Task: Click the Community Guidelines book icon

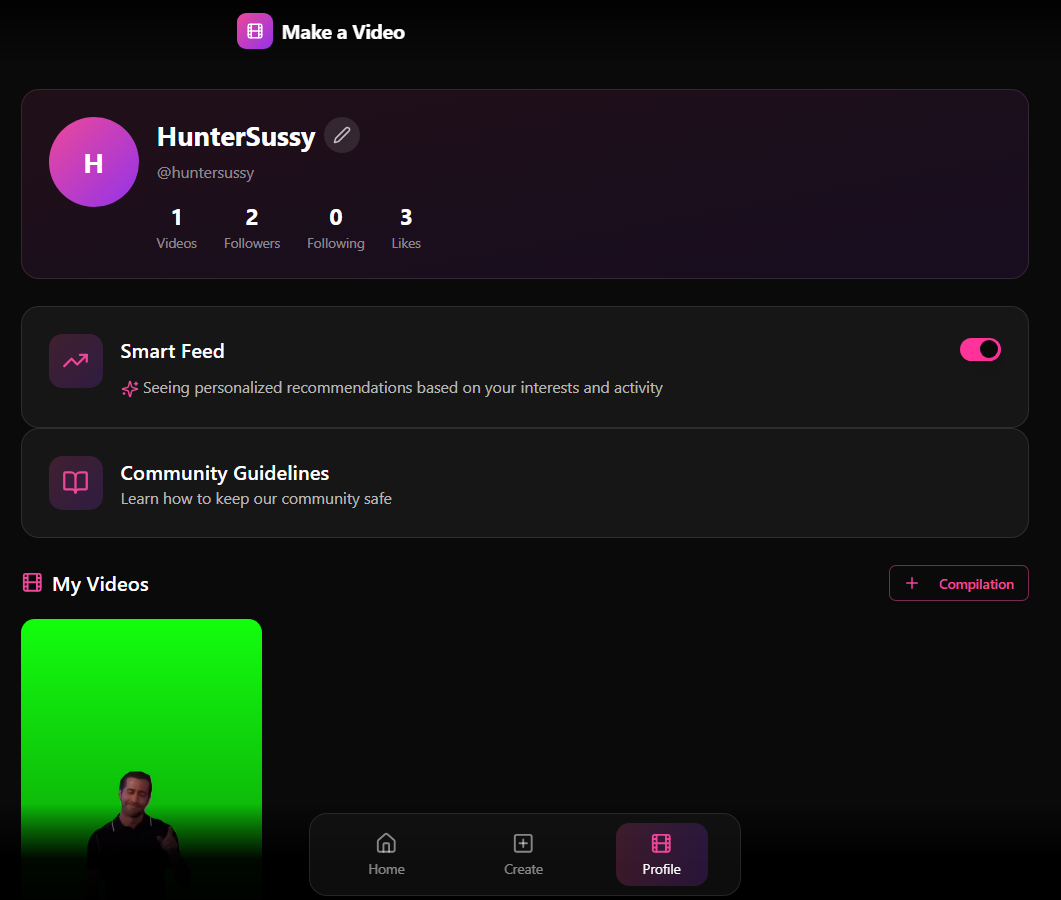Action: pos(76,482)
